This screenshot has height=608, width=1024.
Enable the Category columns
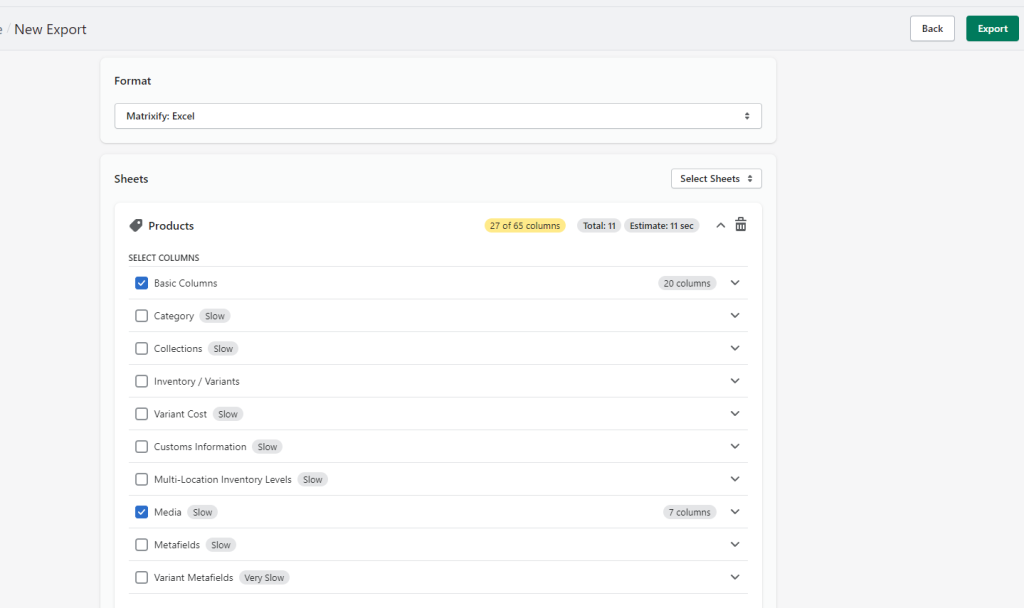point(141,315)
